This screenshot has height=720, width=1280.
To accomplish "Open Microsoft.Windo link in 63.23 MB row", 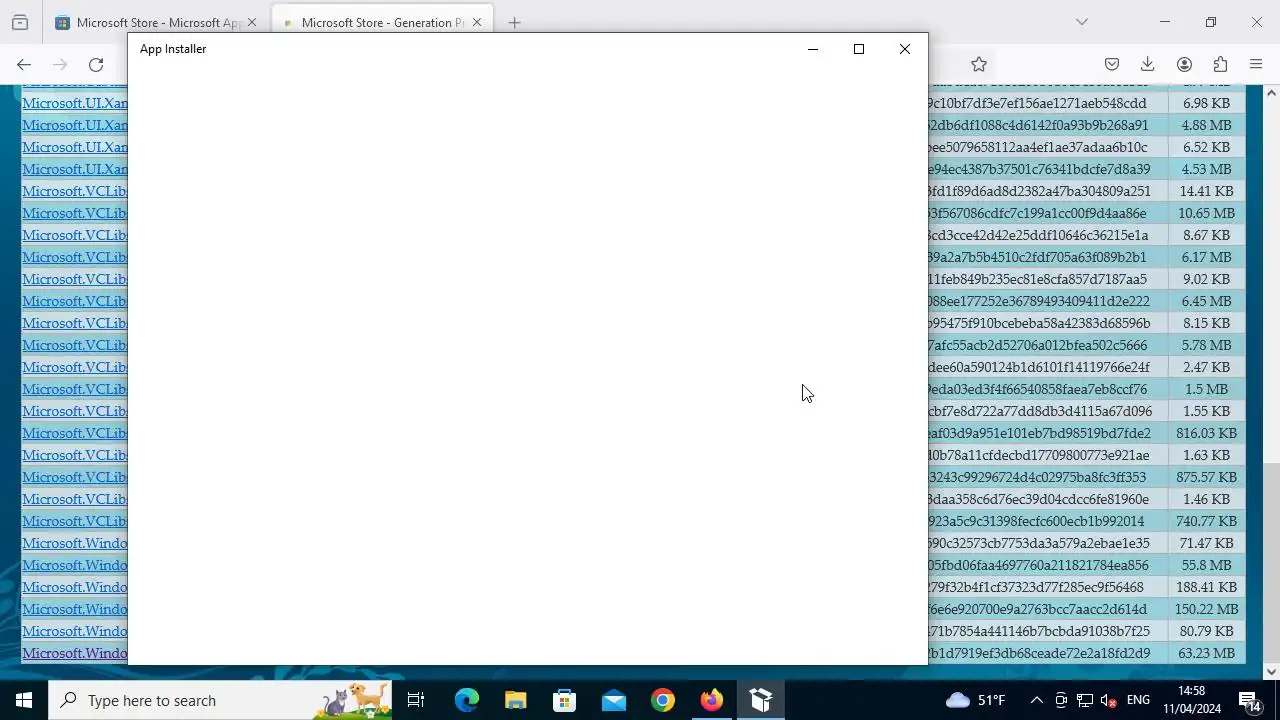I will point(75,653).
